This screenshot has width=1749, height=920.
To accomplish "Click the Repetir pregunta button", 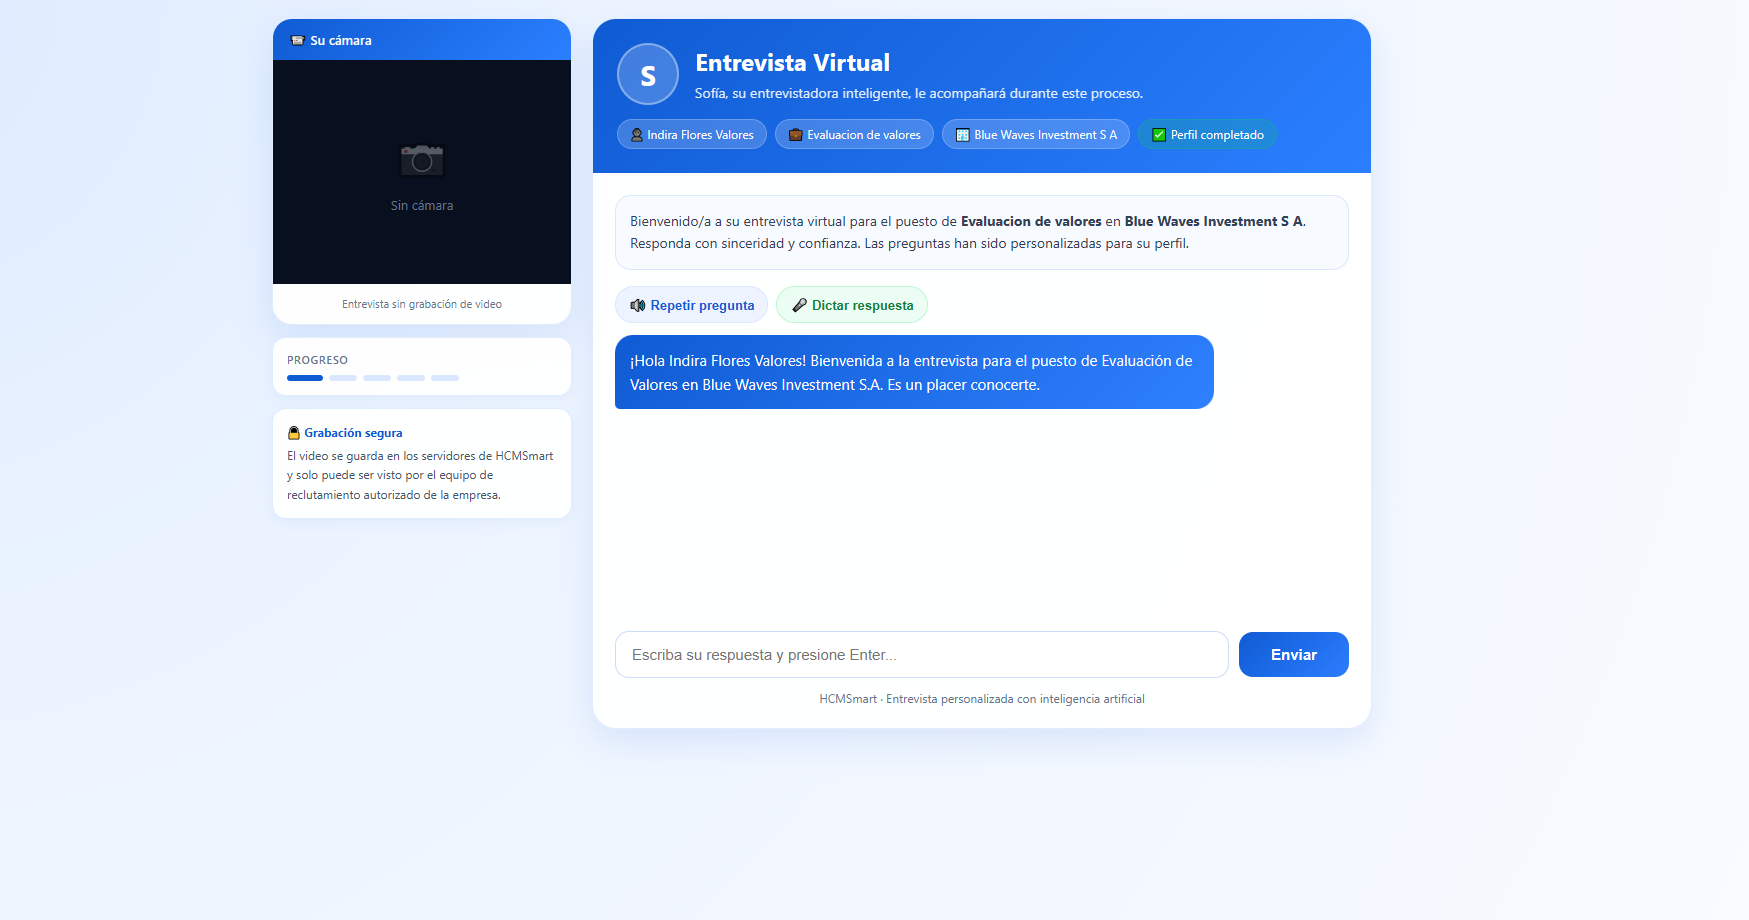I will [x=691, y=305].
